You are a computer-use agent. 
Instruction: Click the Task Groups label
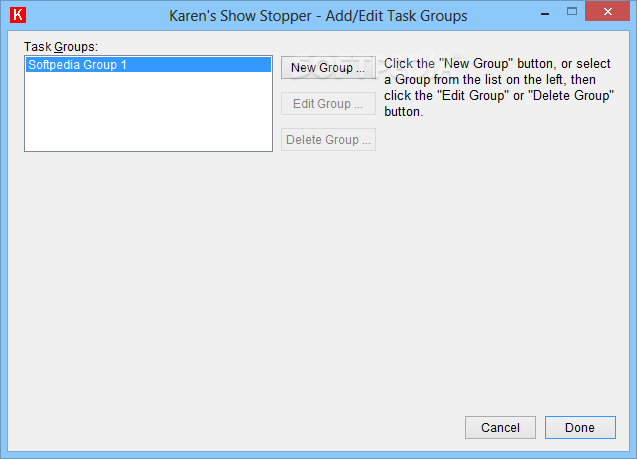(61, 47)
